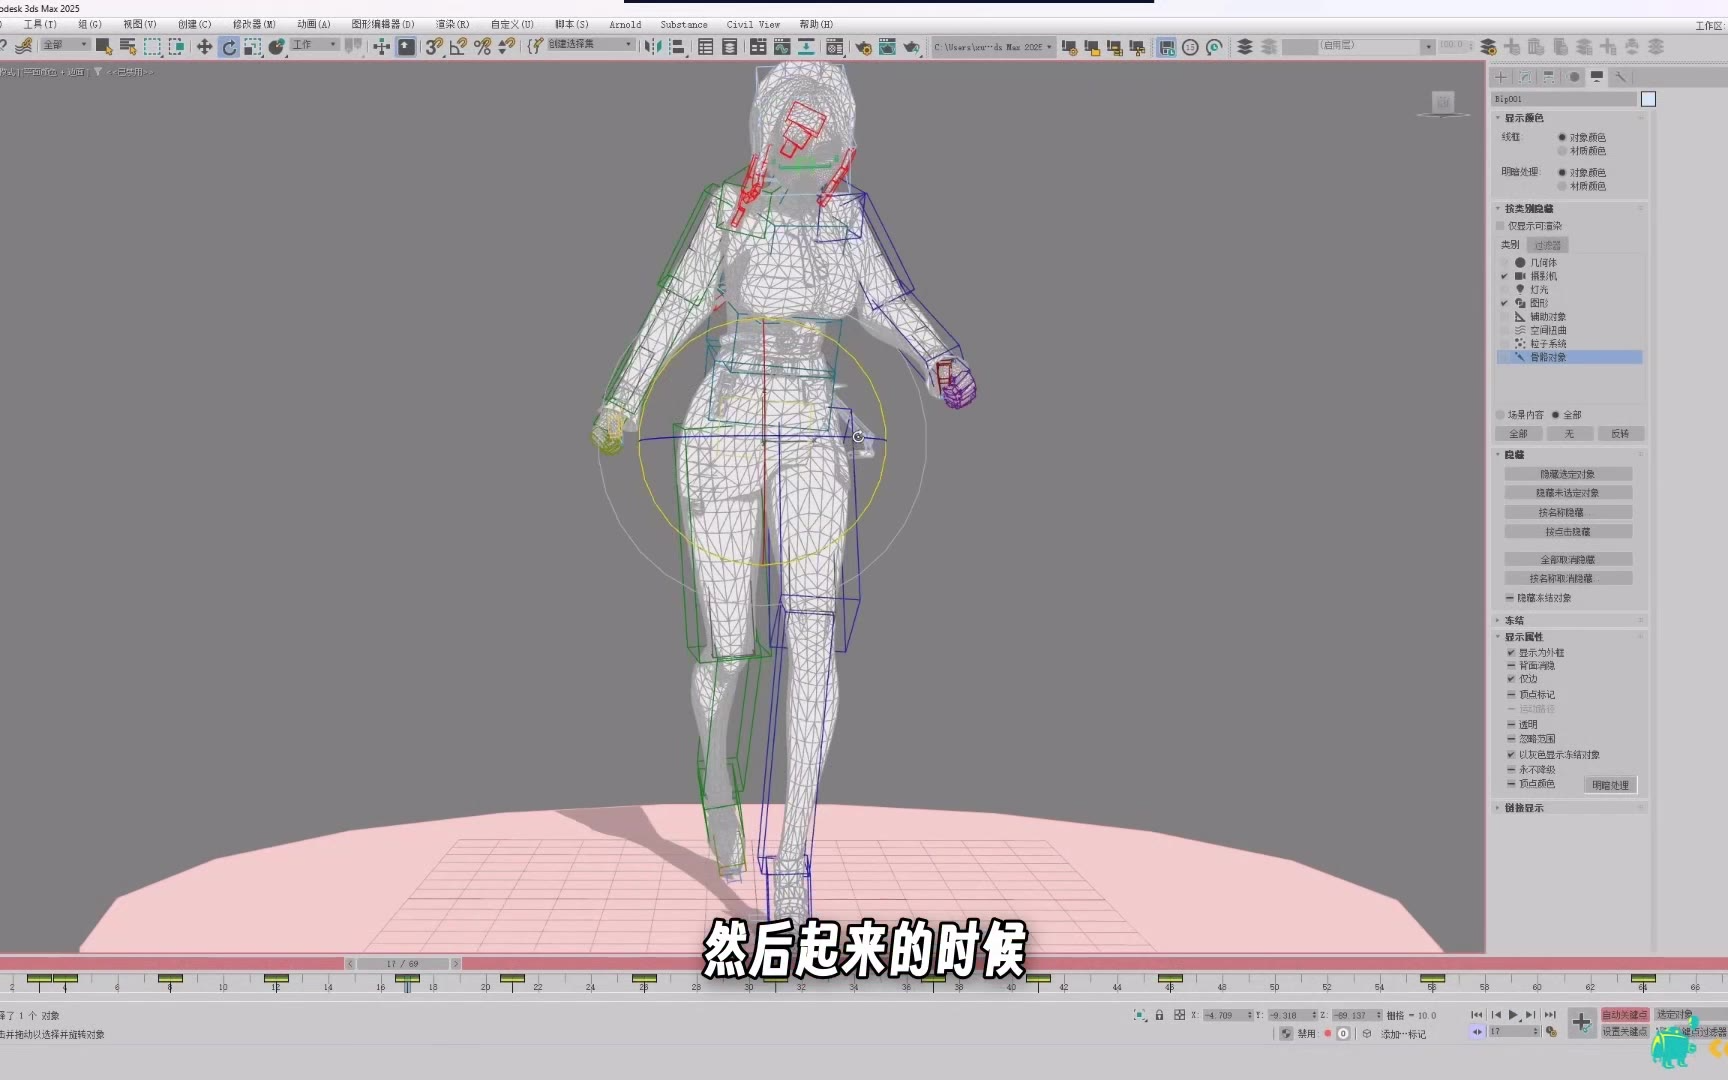Click the 反转 button
Viewport: 1728px width, 1080px height.
pos(1620,434)
